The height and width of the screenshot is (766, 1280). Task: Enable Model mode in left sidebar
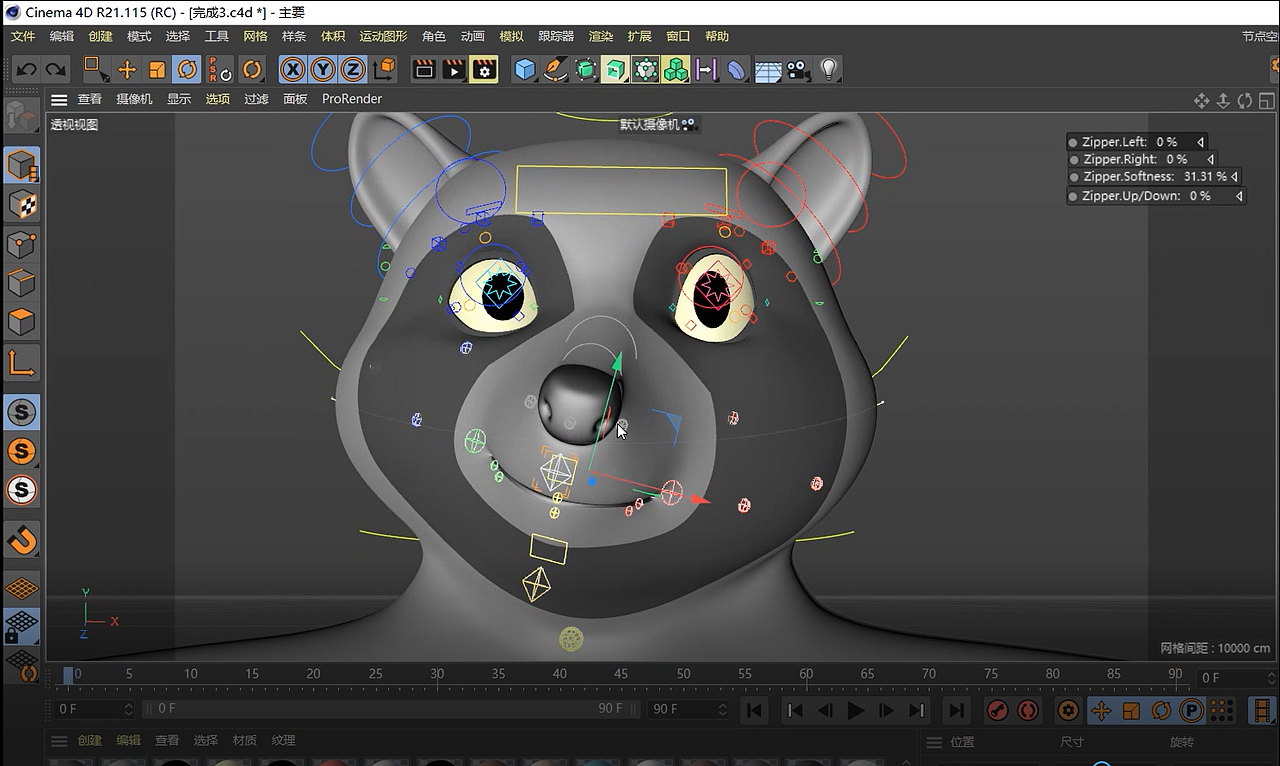pos(21,166)
